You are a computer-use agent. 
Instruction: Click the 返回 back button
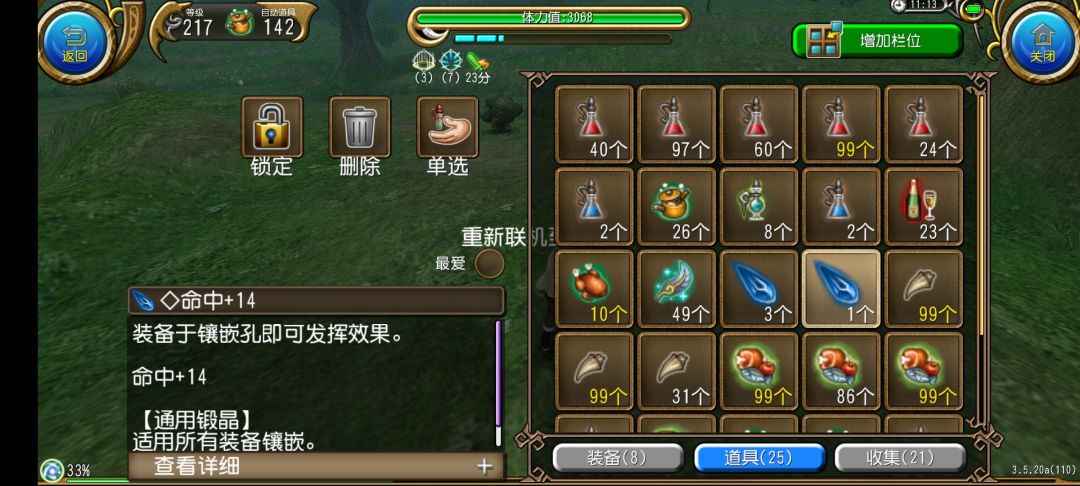coord(75,41)
